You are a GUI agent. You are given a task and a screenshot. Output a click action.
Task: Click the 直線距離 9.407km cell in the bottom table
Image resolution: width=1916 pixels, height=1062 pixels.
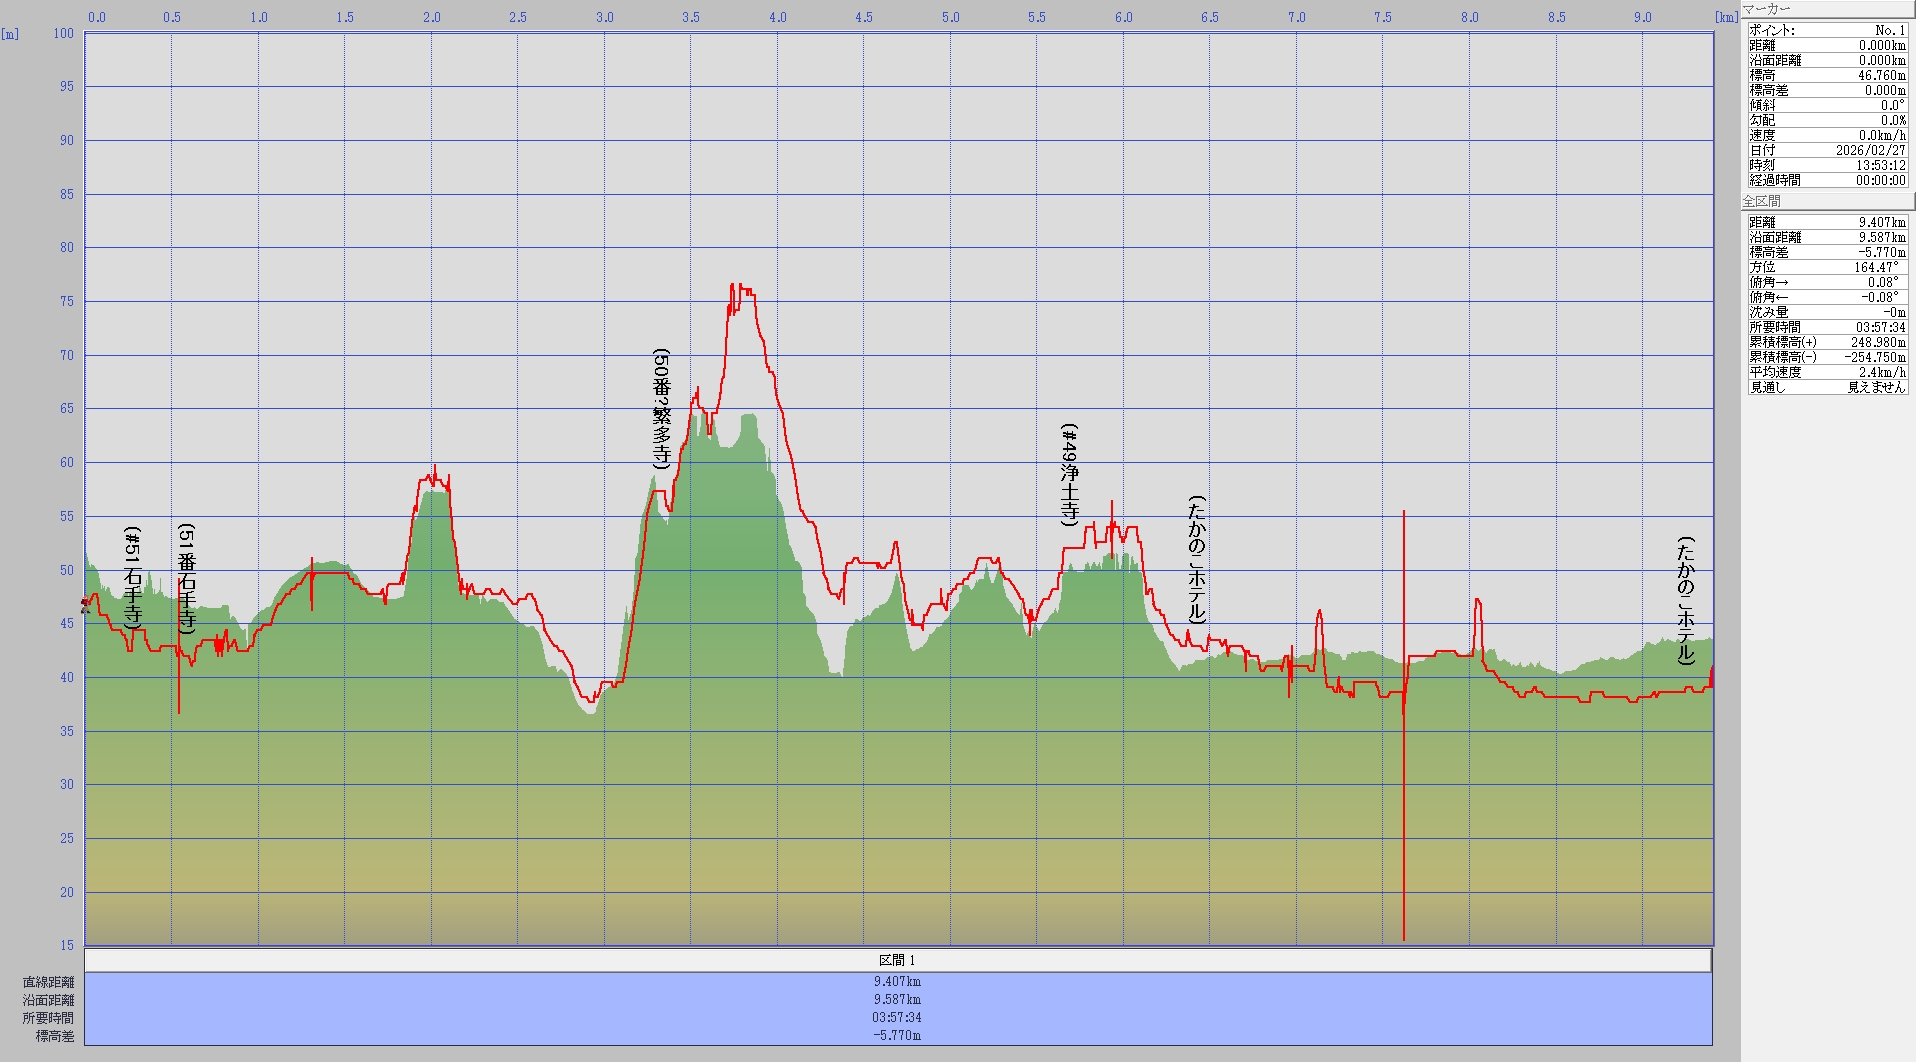[897, 981]
